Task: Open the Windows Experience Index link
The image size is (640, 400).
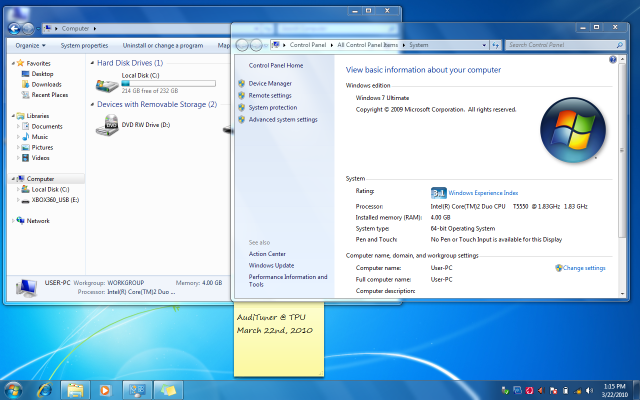Action: click(483, 193)
